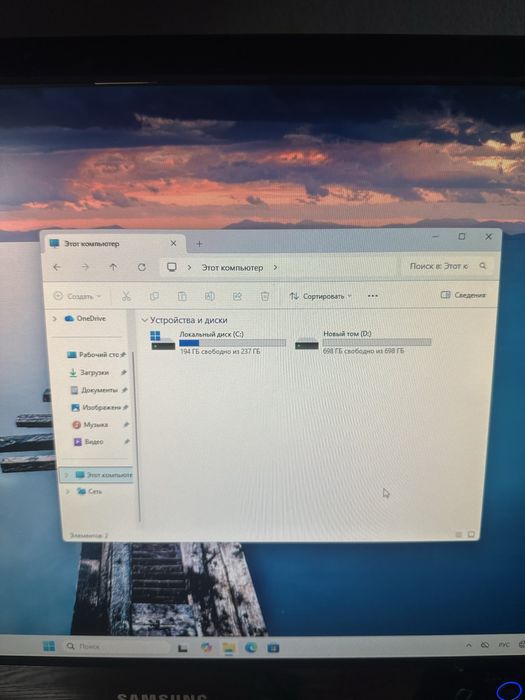Image resolution: width=525 pixels, height=700 pixels.
Task: Switch the РУС input language indicator
Action: (504, 645)
